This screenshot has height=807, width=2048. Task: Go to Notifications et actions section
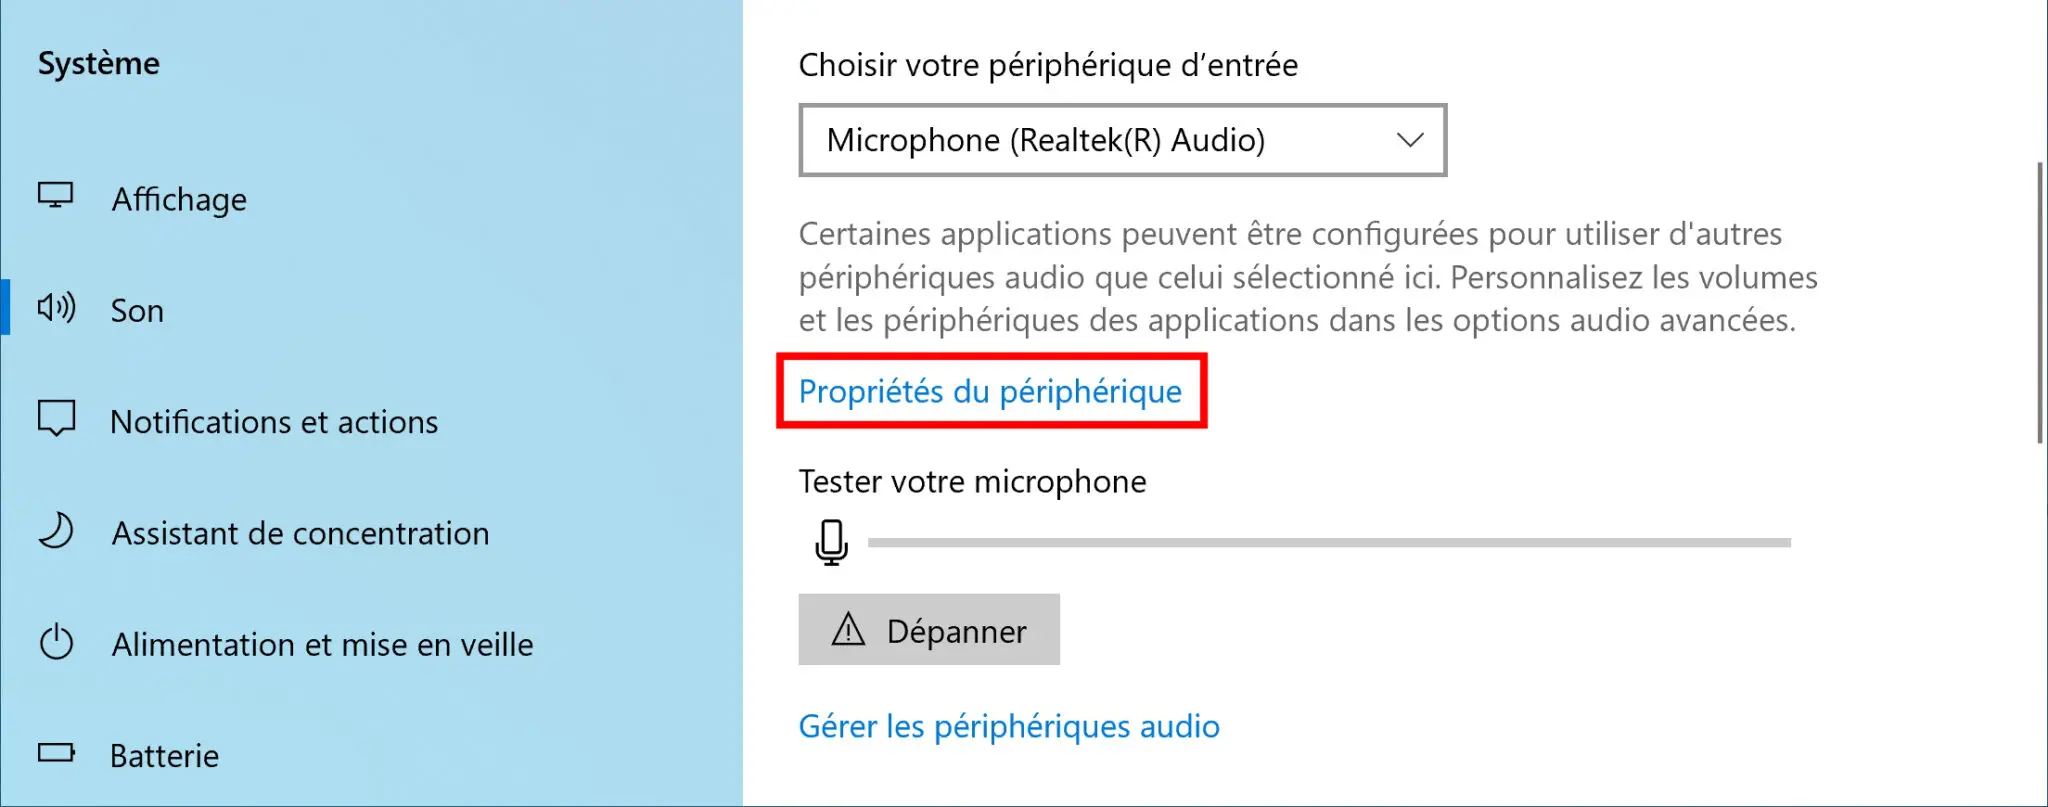[x=274, y=421]
